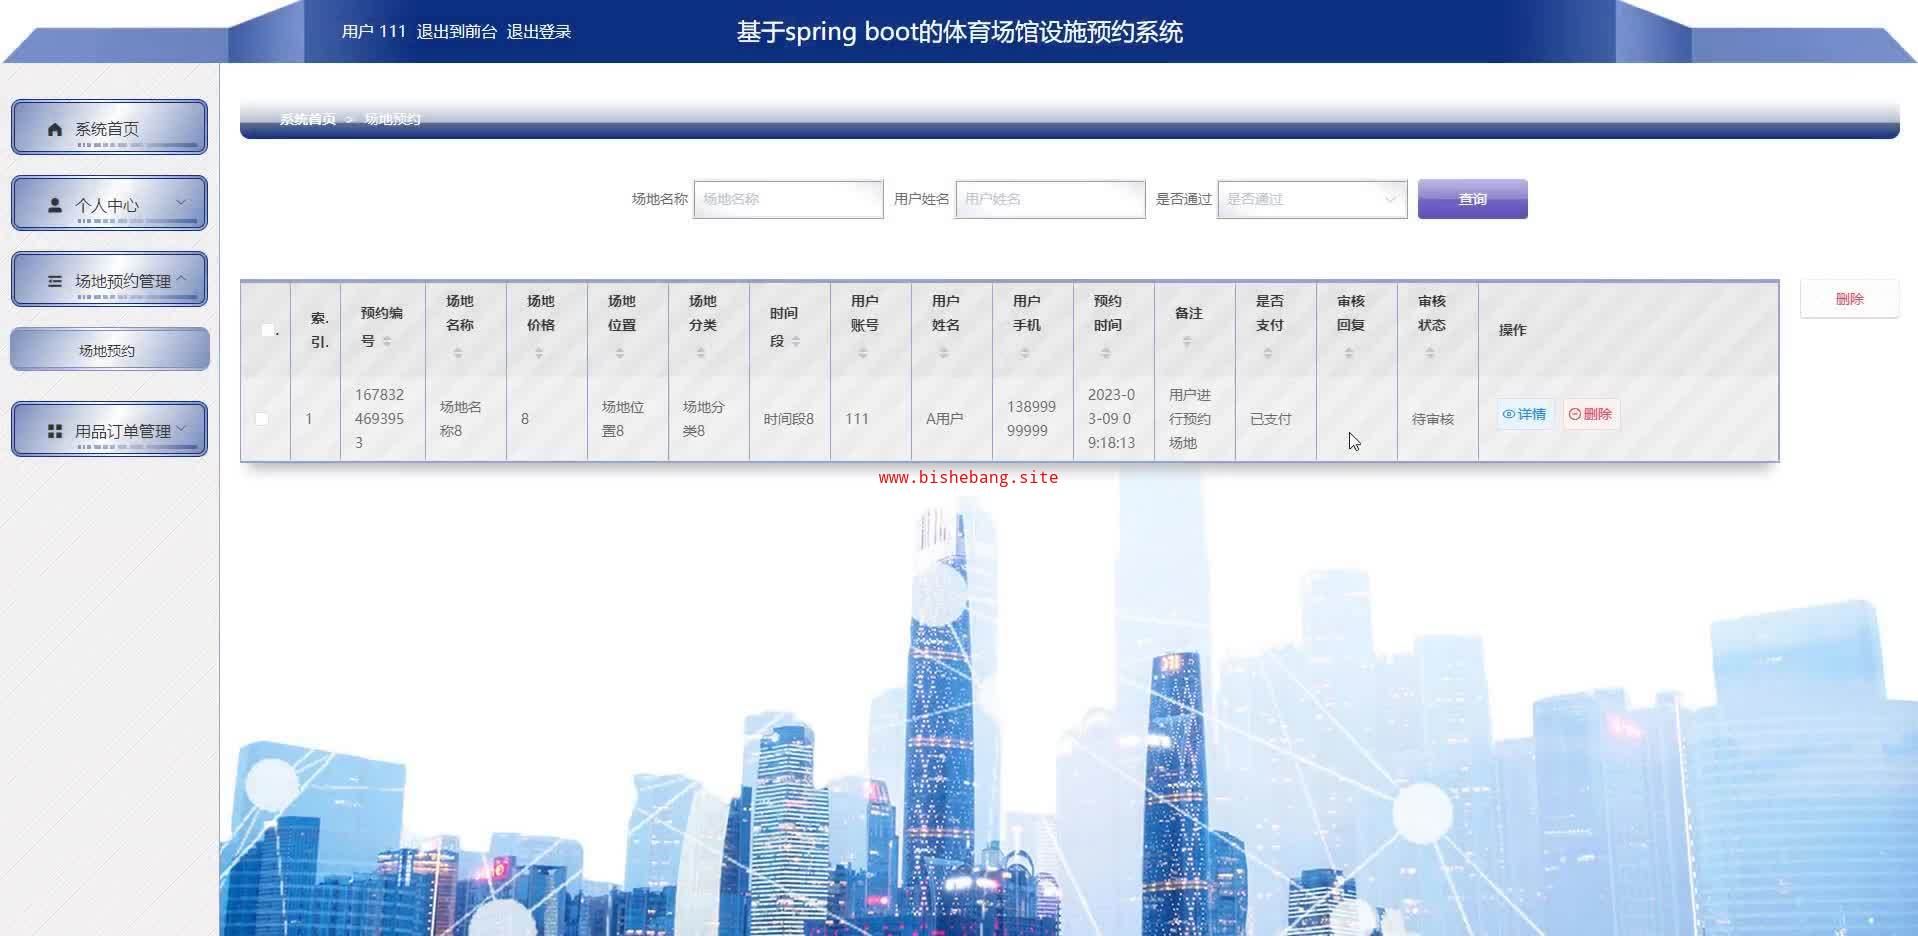Click the batch 删除 button beside the table
Screen dimensions: 1918x936
[x=1849, y=299]
